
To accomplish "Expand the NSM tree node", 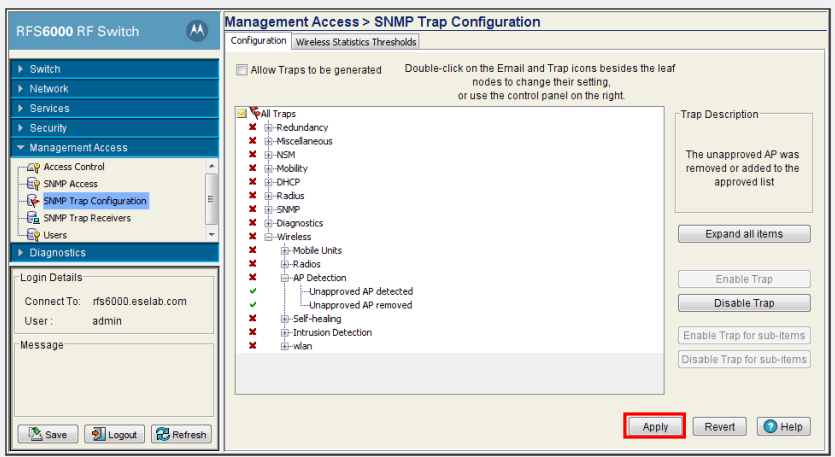I will pos(269,155).
